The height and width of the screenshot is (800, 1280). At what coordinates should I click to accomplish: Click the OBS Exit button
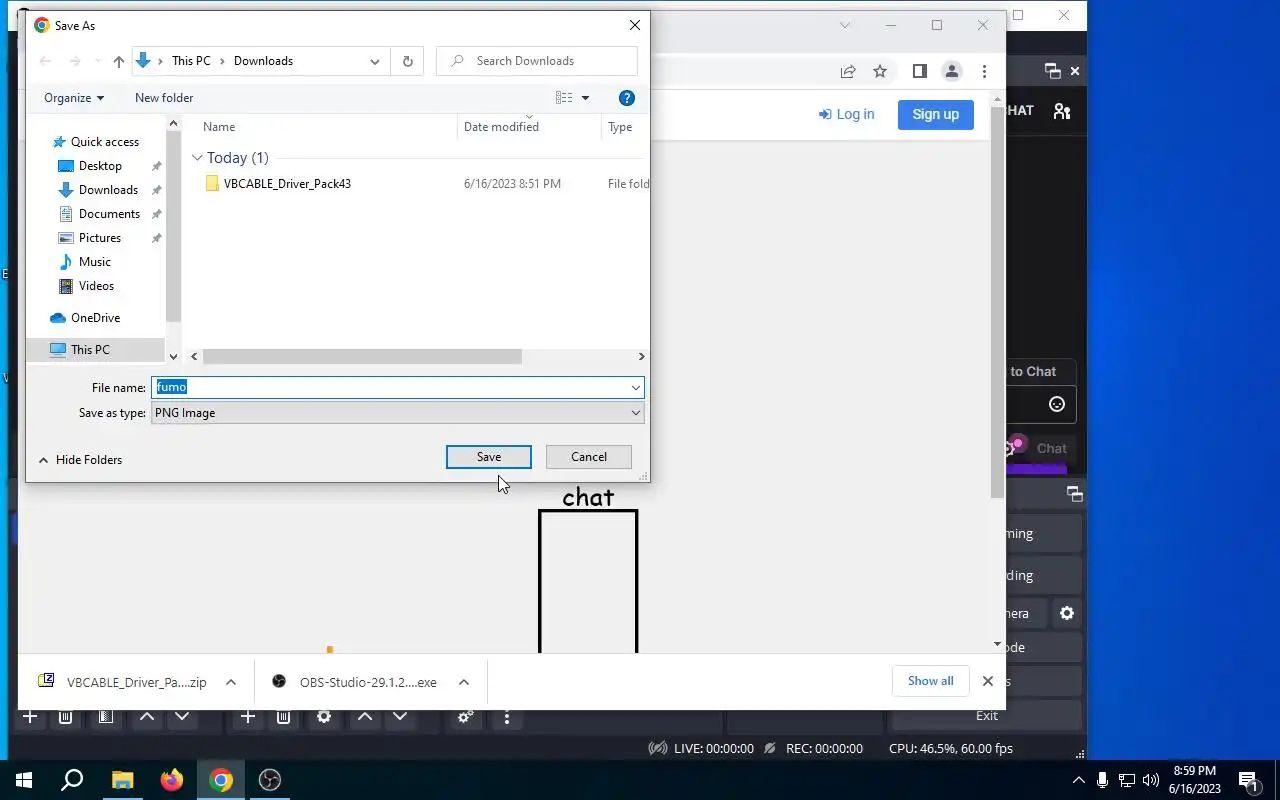pos(987,715)
